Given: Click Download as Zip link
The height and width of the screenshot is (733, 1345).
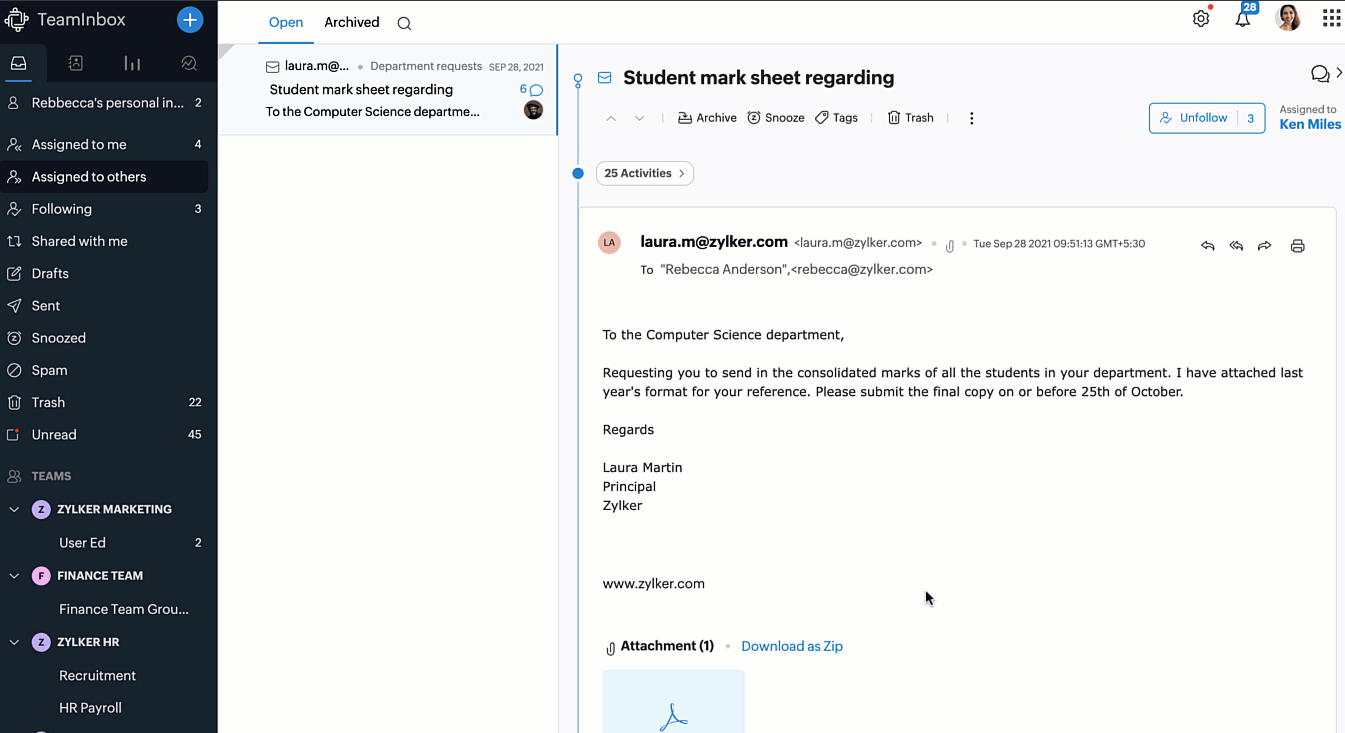Looking at the screenshot, I should coord(792,646).
